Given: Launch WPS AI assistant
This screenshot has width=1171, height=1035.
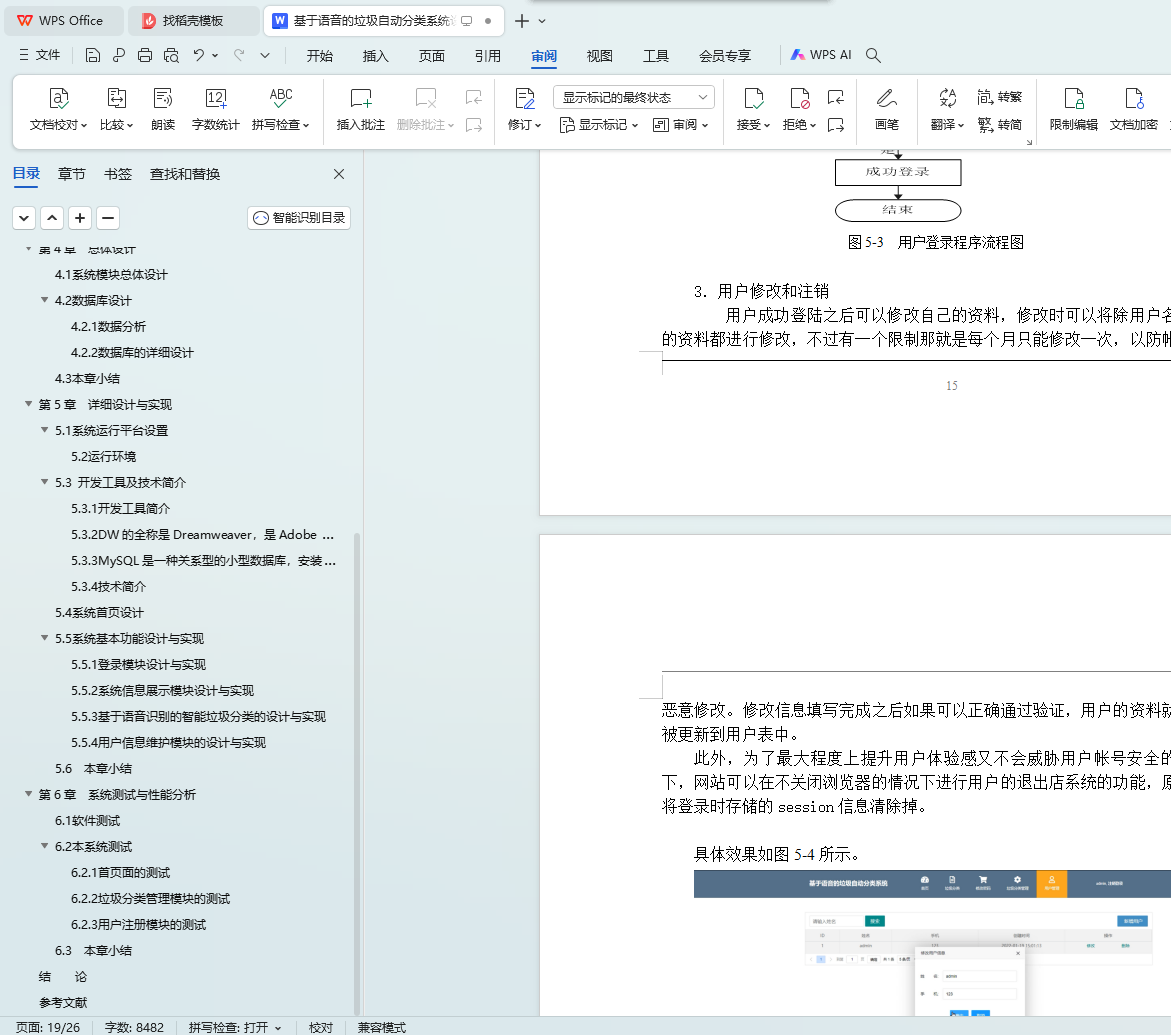Looking at the screenshot, I should point(821,55).
